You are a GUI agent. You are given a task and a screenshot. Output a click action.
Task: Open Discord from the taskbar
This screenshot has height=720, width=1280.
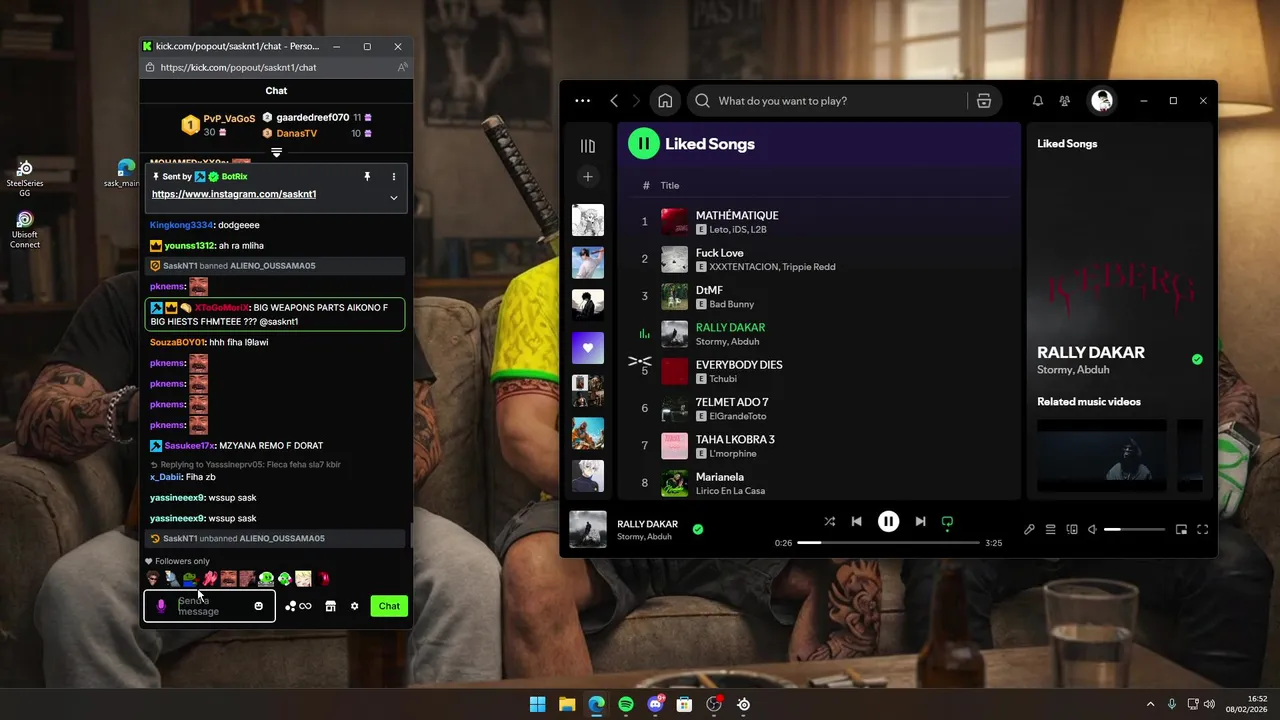(x=656, y=704)
